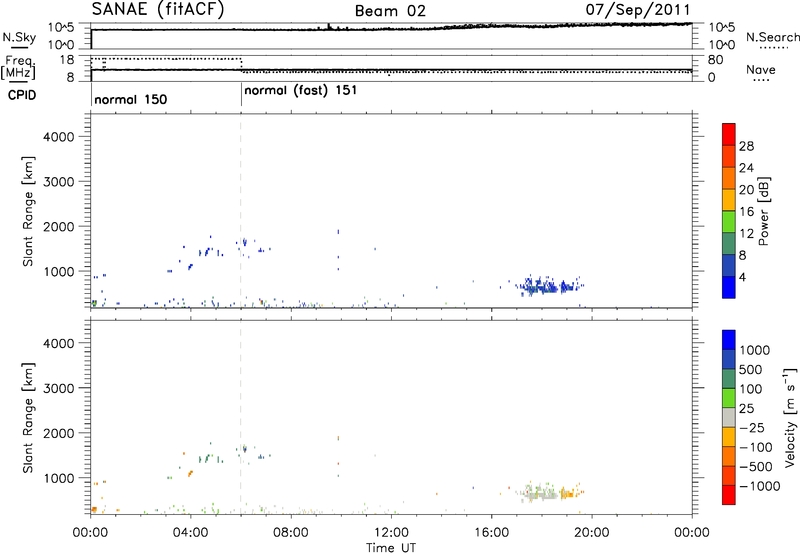Pick the green Velocity segment between 25 and 100
This screenshot has height=554, width=800.
[x=729, y=398]
